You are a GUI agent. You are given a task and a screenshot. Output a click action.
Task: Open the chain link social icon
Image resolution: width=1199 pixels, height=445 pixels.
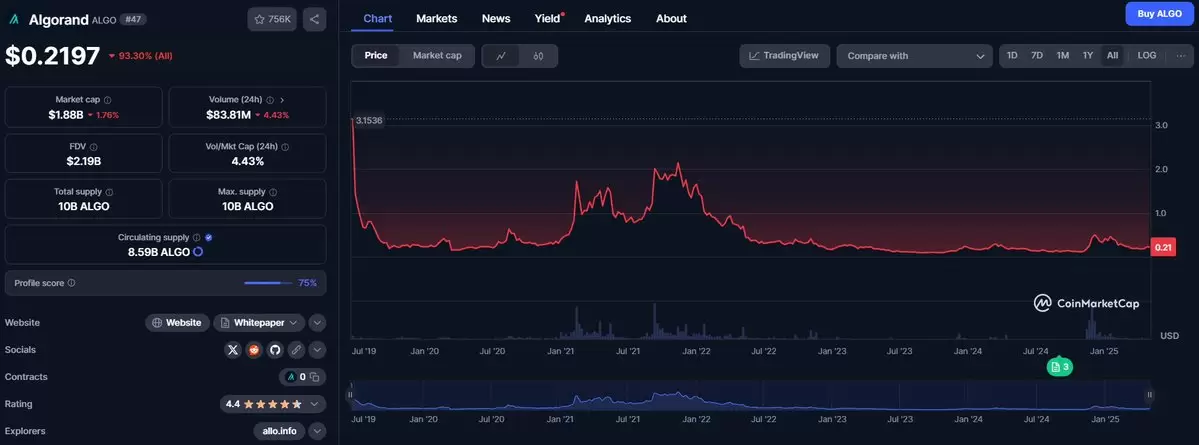(x=295, y=350)
